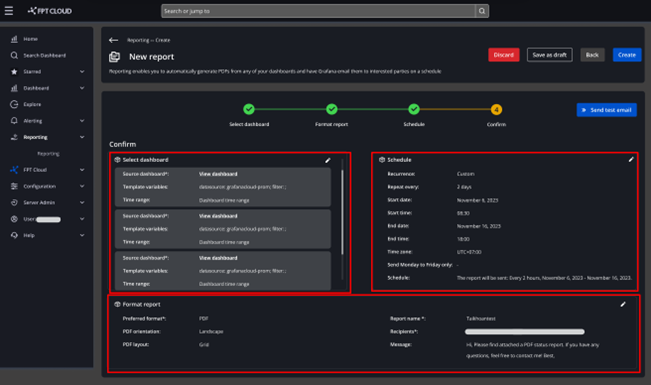This screenshot has height=385, width=651.
Task: Click Send test email
Action: (x=607, y=110)
